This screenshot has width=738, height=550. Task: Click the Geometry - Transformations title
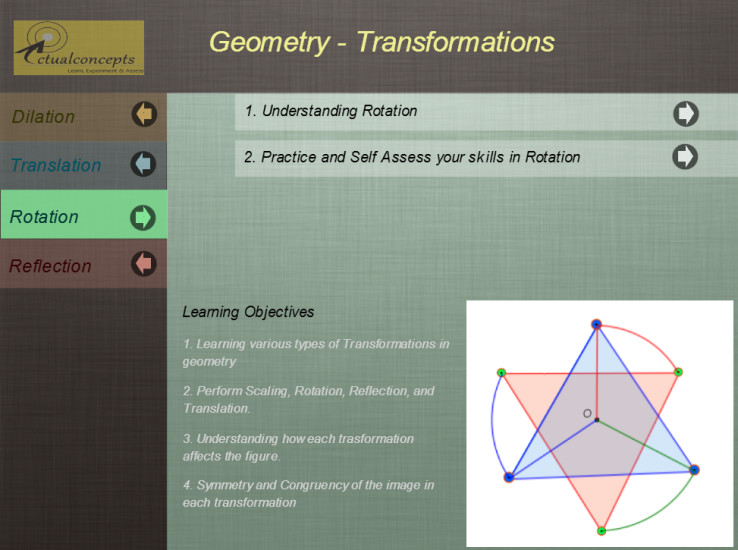pyautogui.click(x=381, y=42)
